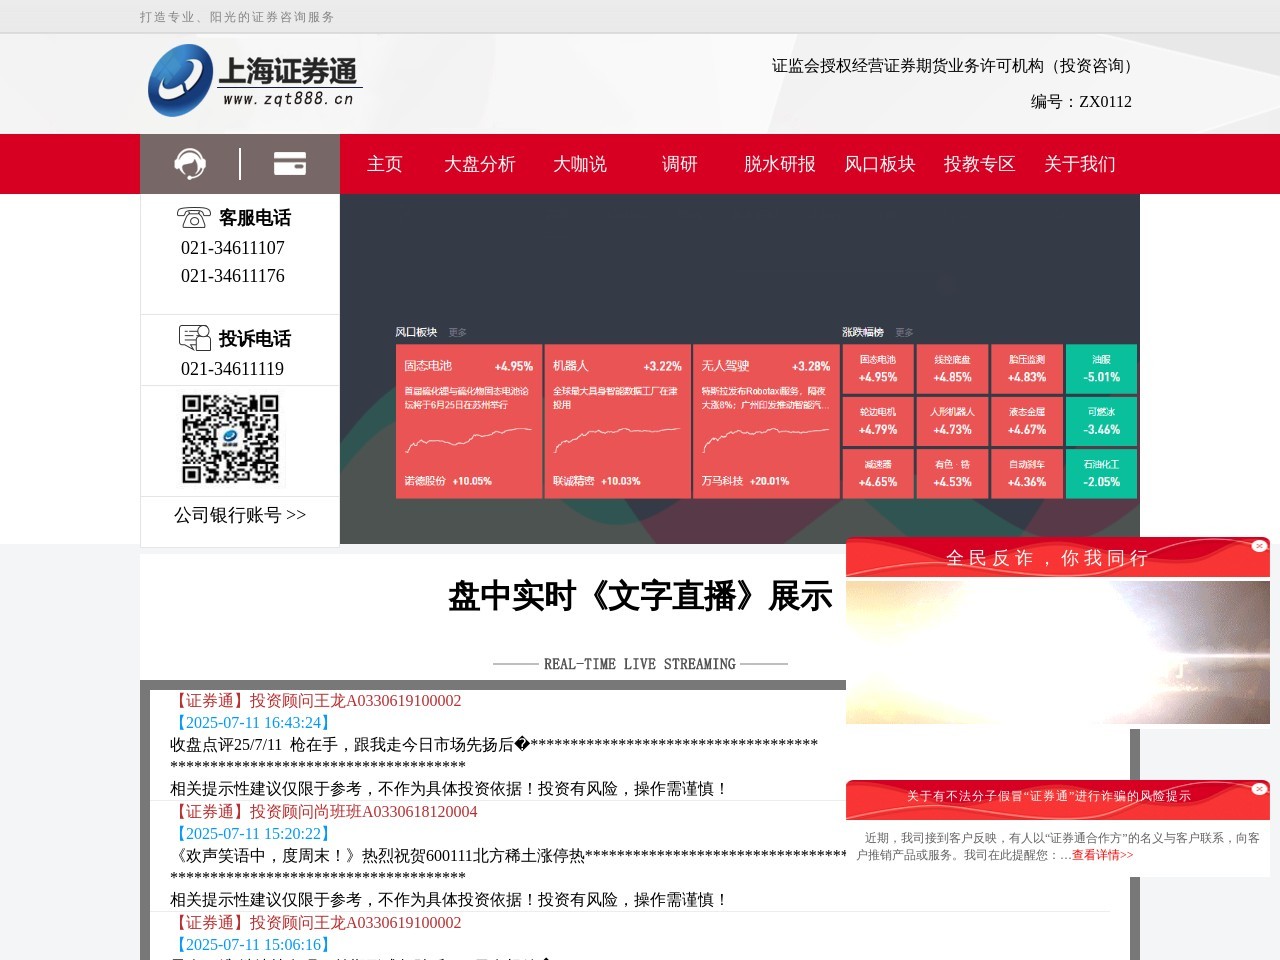The image size is (1280, 960).
Task: Click the complaint letter icon beside 投诉电话
Action: pyautogui.click(x=194, y=337)
